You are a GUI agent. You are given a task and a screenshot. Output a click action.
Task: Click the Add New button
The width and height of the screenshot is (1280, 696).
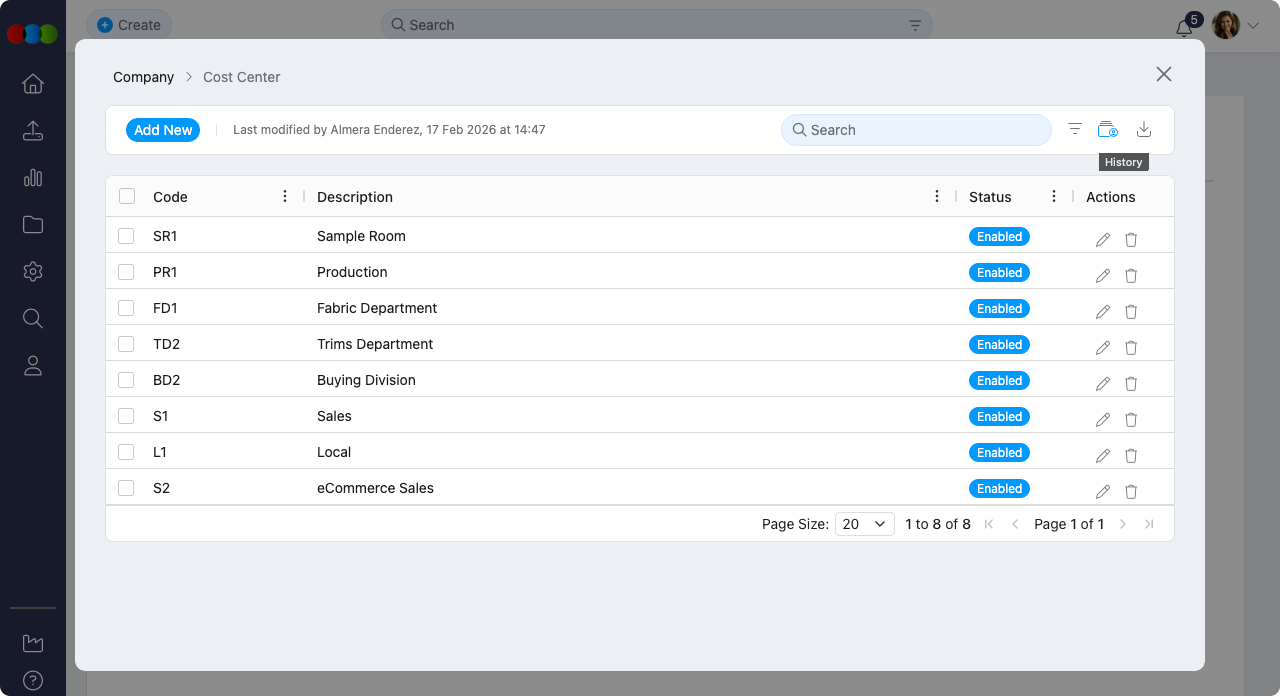click(163, 130)
